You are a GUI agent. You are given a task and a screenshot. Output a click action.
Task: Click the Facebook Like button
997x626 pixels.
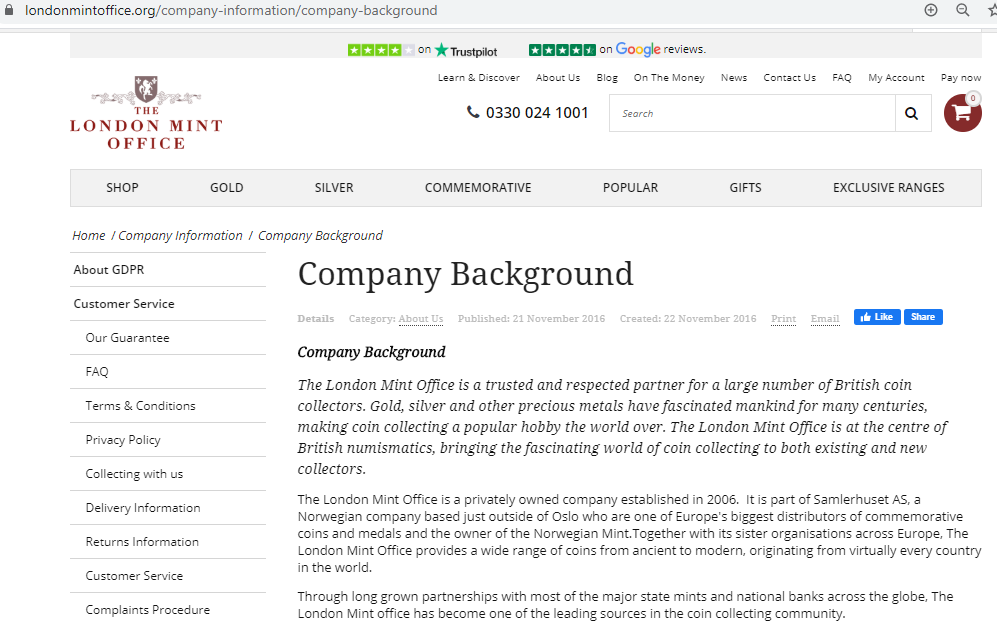click(x=877, y=317)
